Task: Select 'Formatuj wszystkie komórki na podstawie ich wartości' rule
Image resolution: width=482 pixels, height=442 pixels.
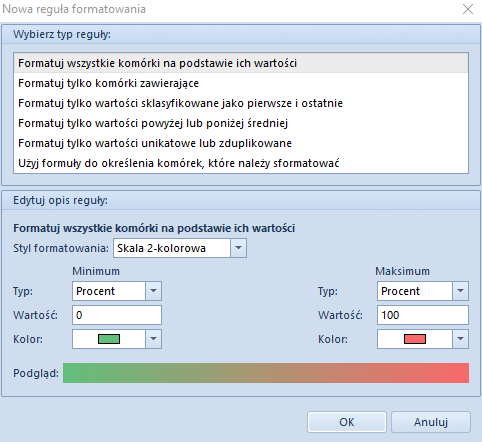Action: pyautogui.click(x=241, y=63)
